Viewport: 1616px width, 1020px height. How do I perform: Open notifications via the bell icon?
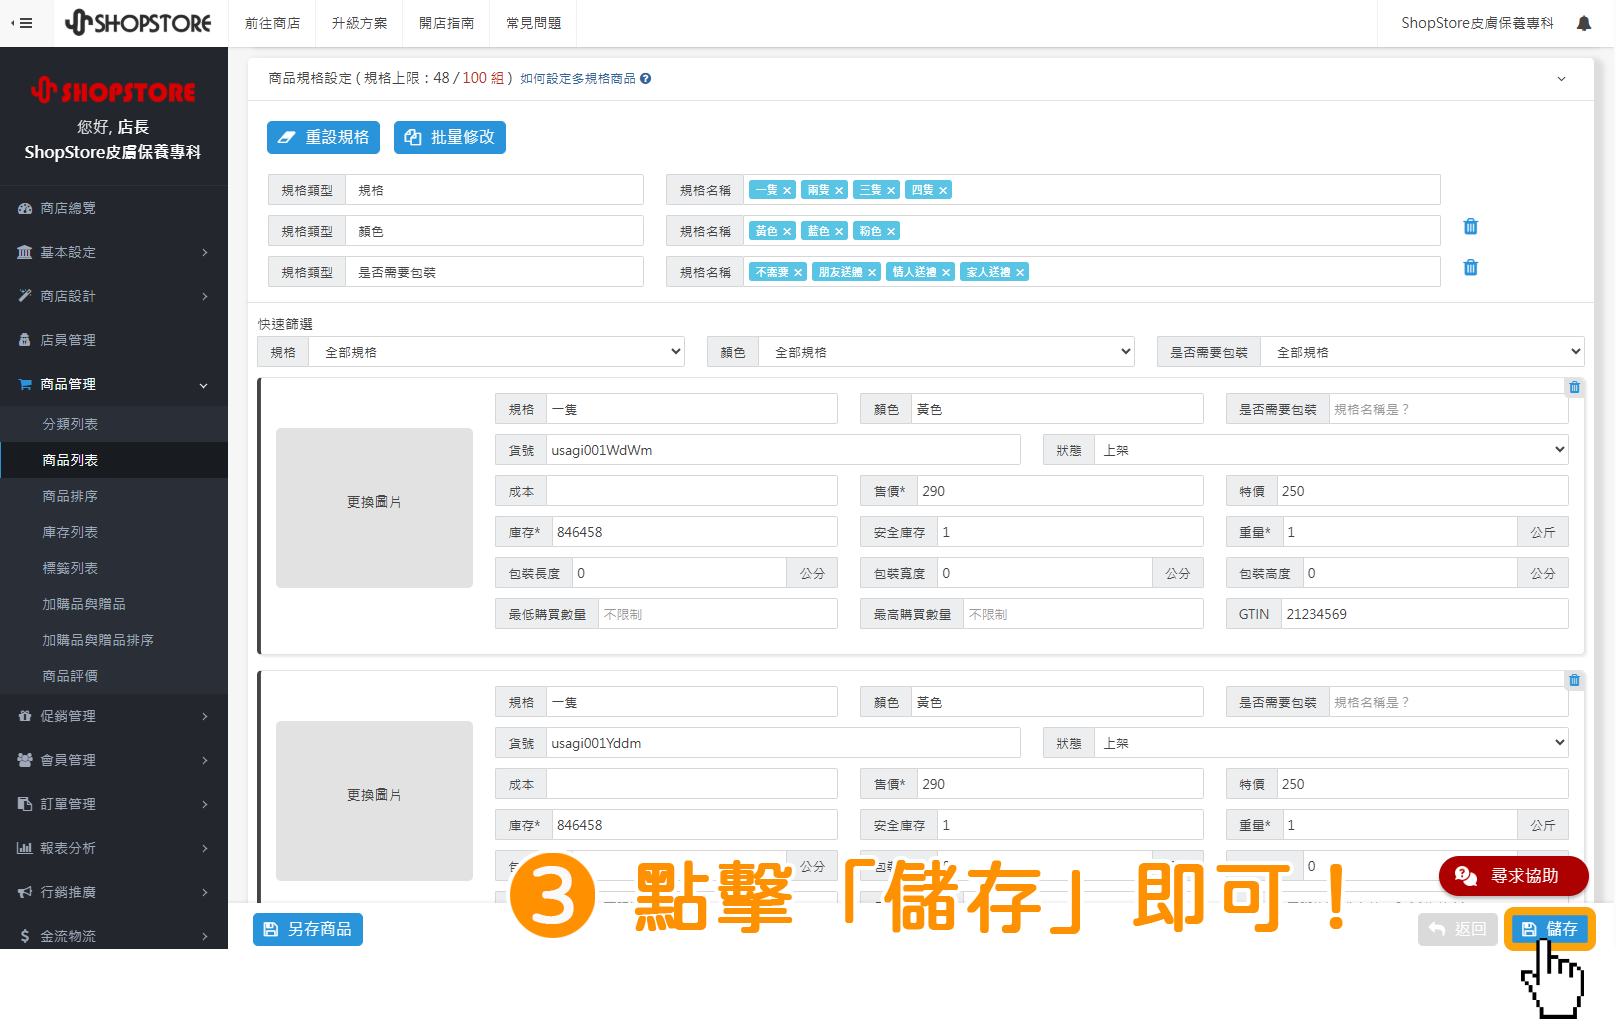[1584, 23]
